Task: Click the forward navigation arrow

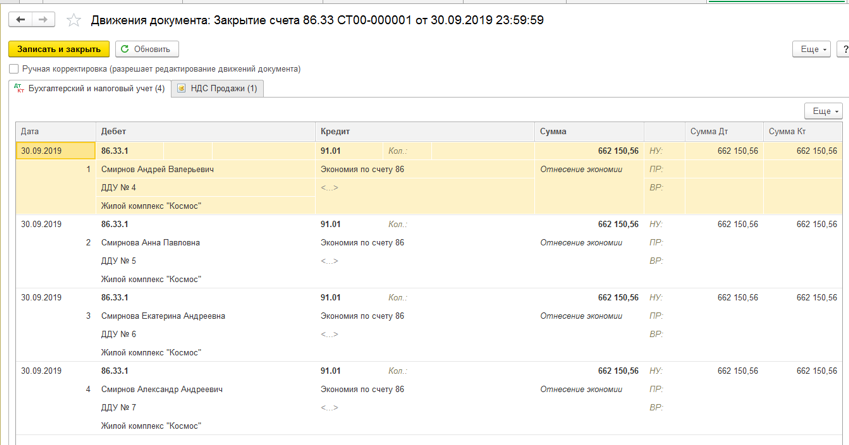Action: coord(43,20)
